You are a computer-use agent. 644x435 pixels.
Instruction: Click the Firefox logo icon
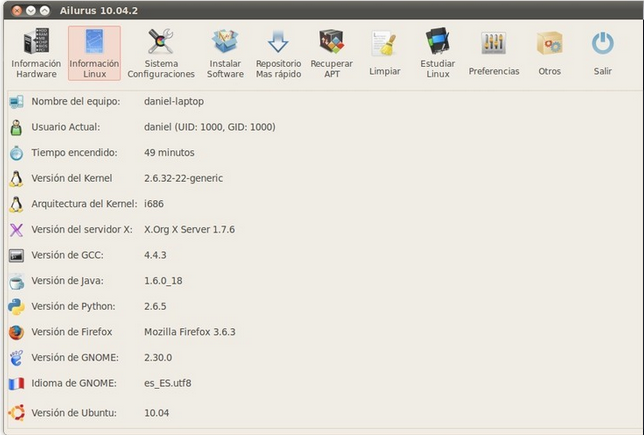(16, 332)
